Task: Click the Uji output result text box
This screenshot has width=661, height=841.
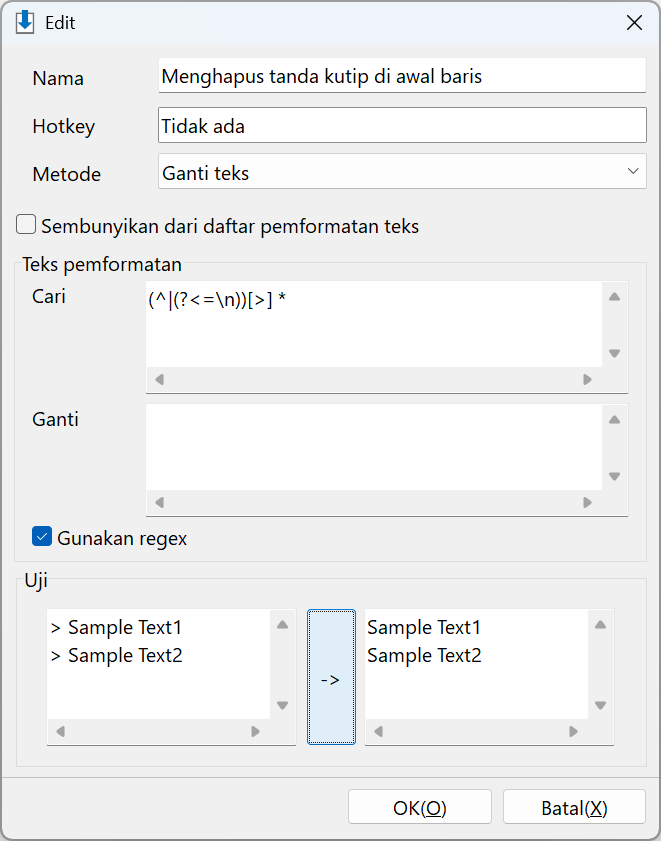Action: click(x=476, y=664)
